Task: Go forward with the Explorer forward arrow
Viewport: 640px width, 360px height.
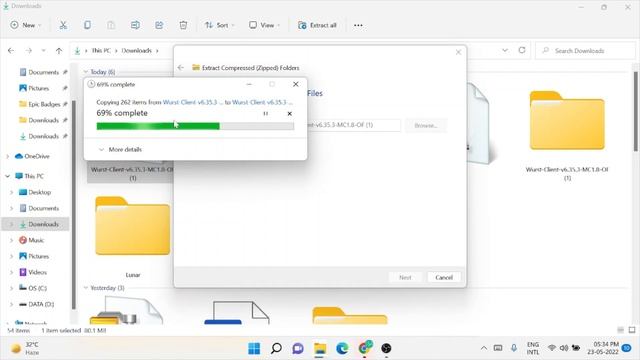Action: [x=29, y=51]
